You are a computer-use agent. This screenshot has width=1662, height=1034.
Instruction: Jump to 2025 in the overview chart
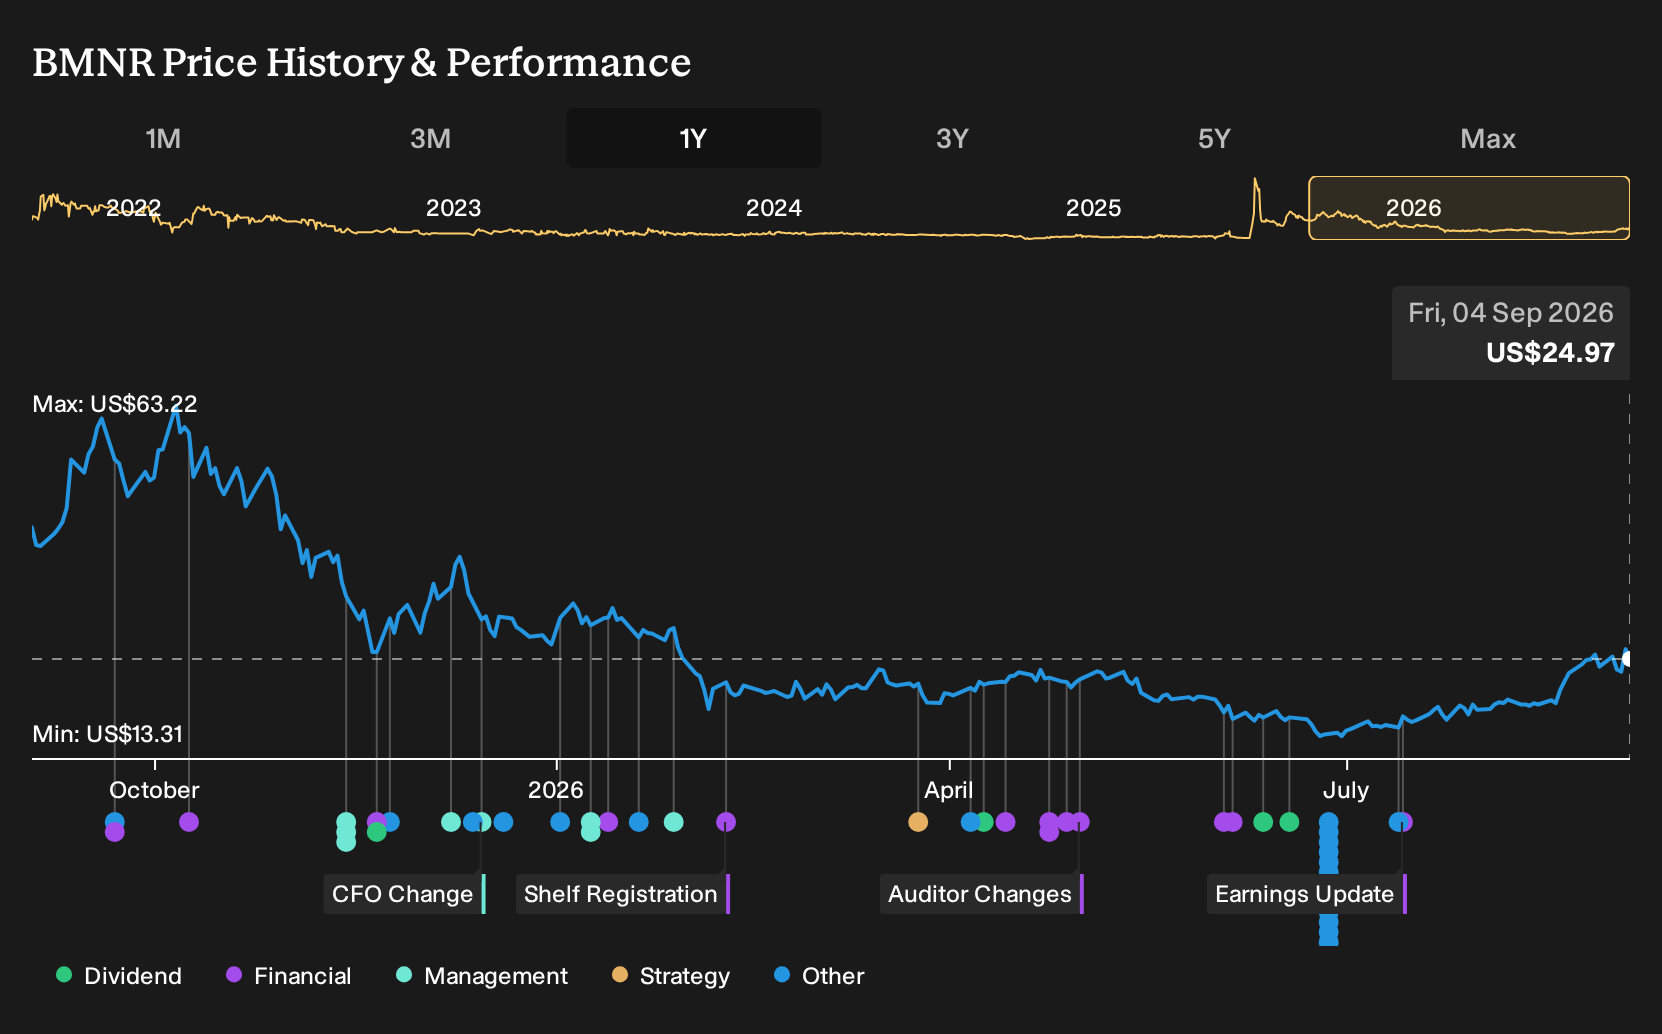pyautogui.click(x=1093, y=208)
